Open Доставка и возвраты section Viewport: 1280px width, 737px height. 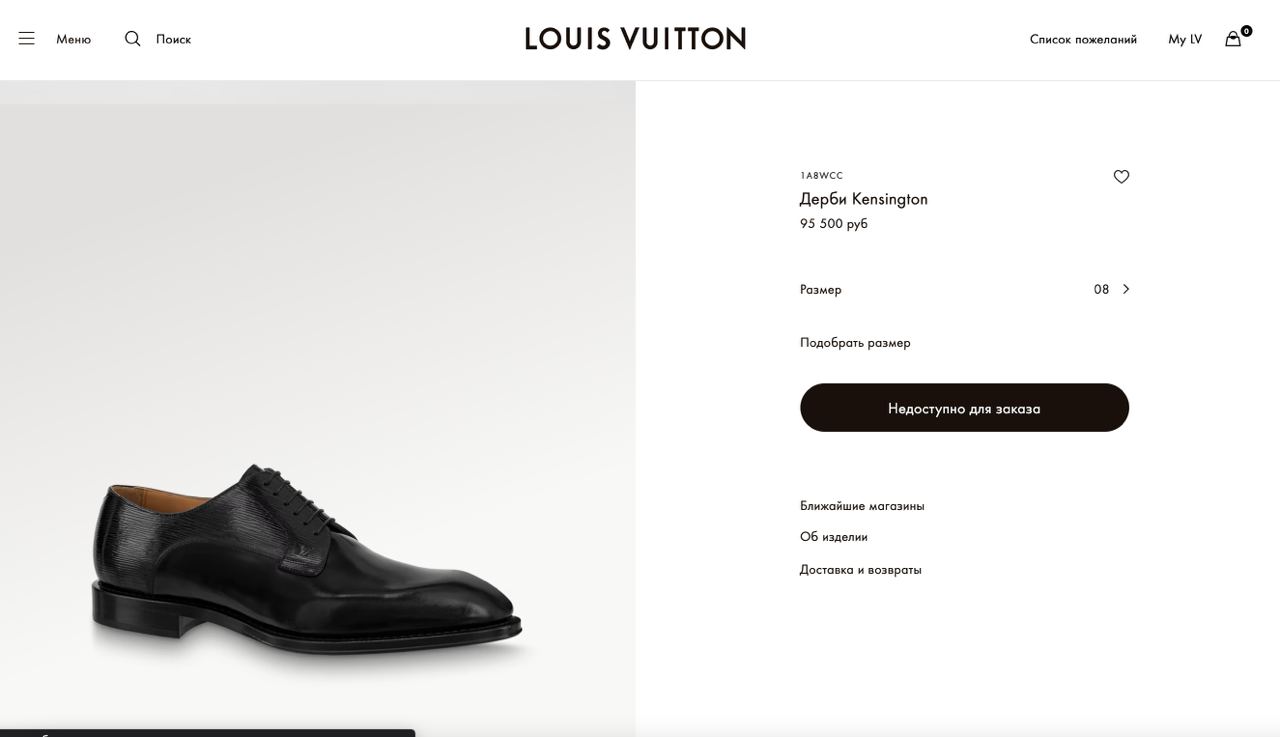(861, 570)
